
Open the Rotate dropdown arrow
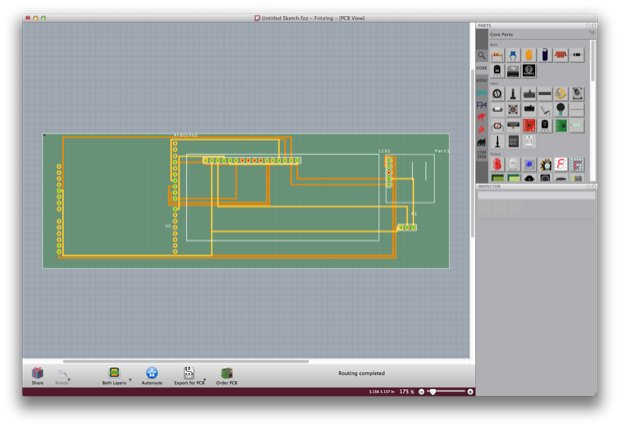click(x=69, y=380)
